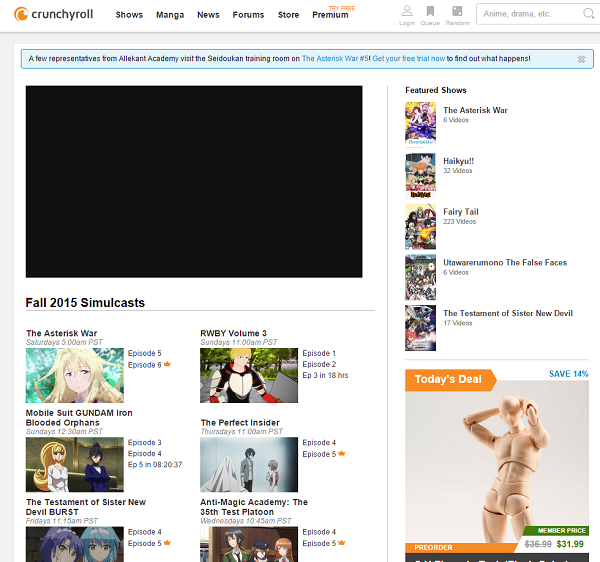Open the Haikyu!! featured poster
600x562 pixels.
[420, 176]
